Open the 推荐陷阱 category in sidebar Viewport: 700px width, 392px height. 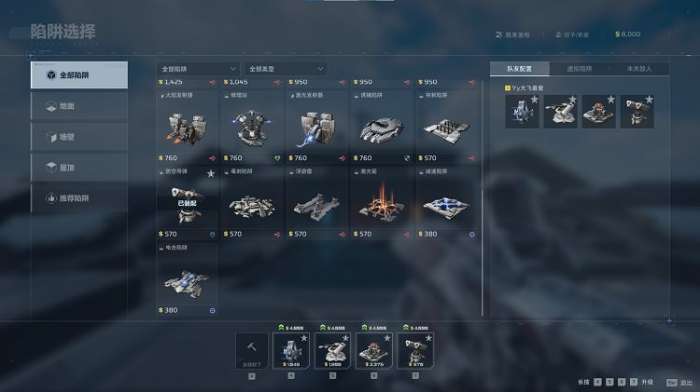coord(79,198)
